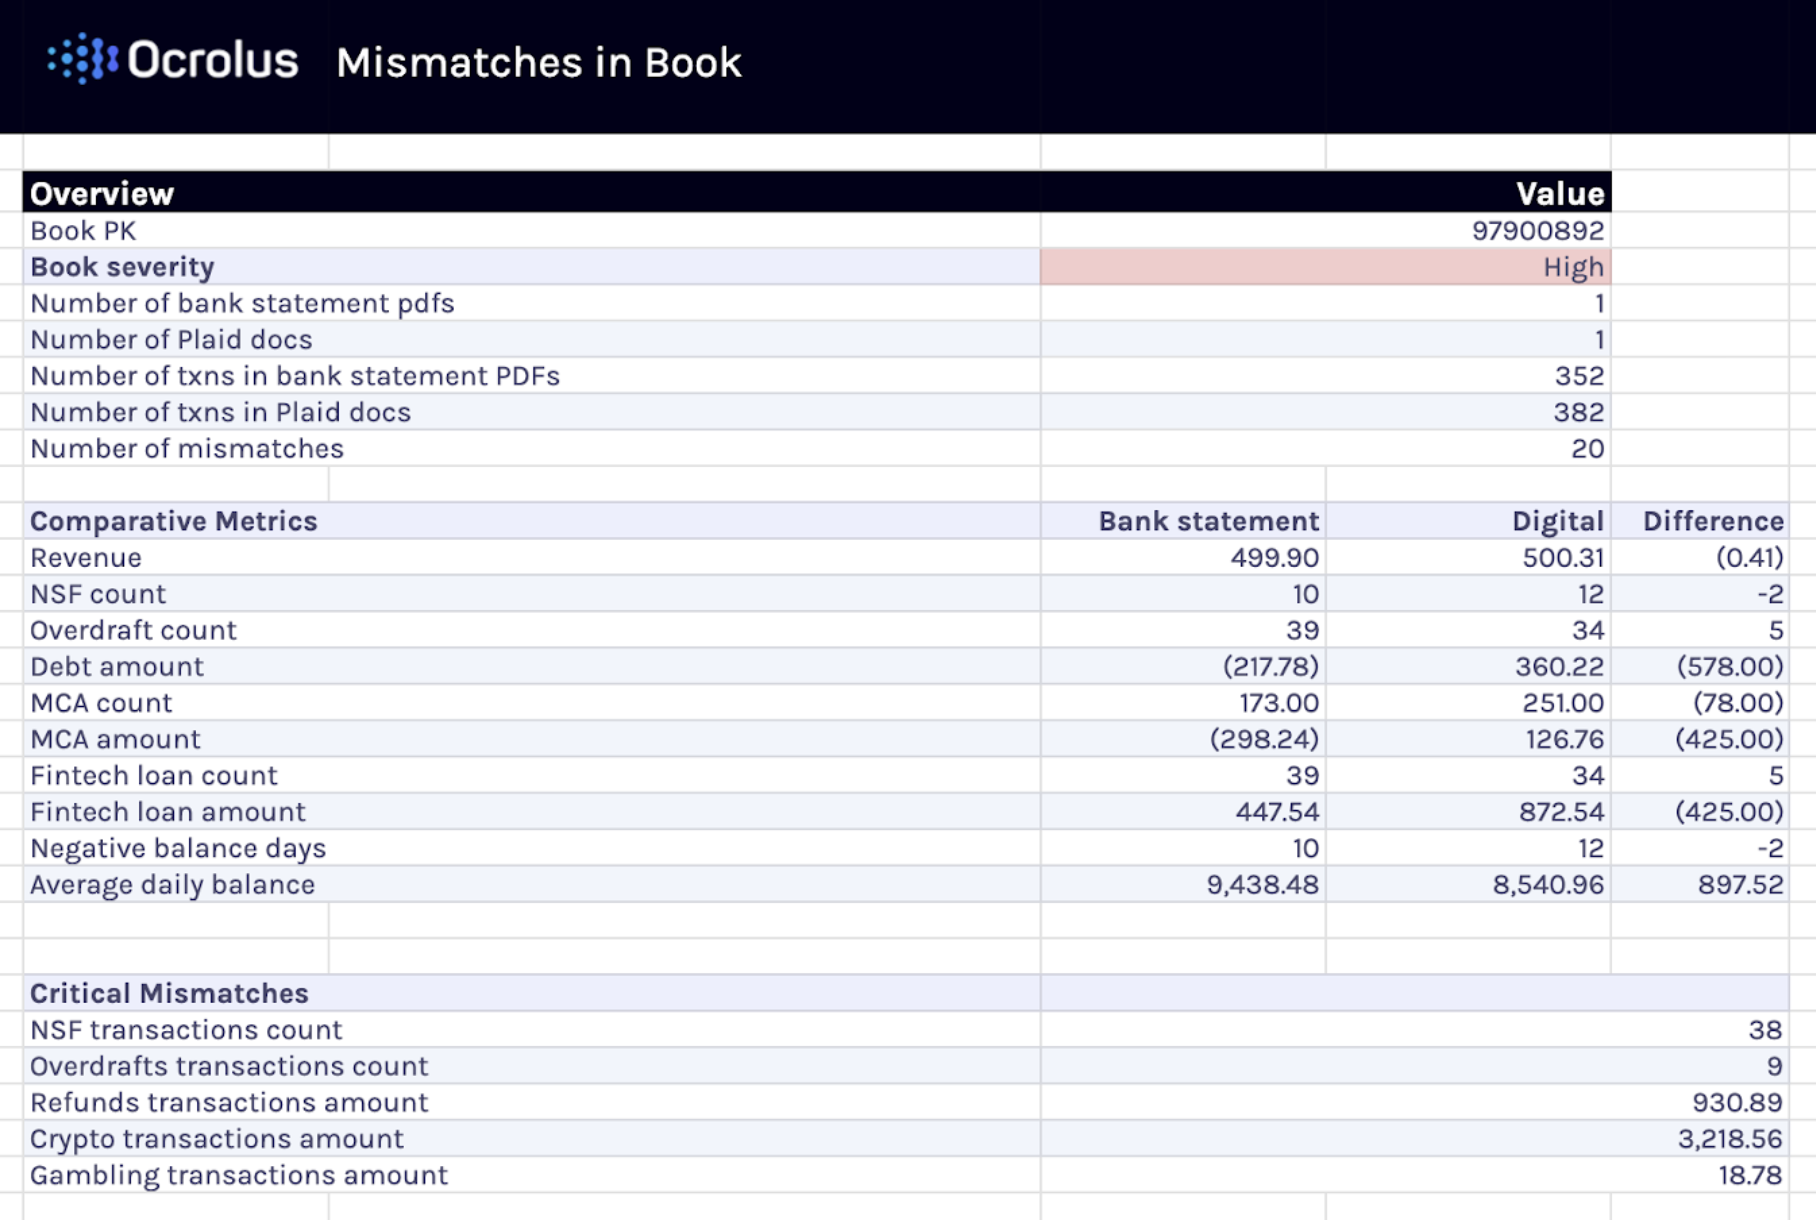
Task: Click the Digital column header
Action: (x=1558, y=521)
